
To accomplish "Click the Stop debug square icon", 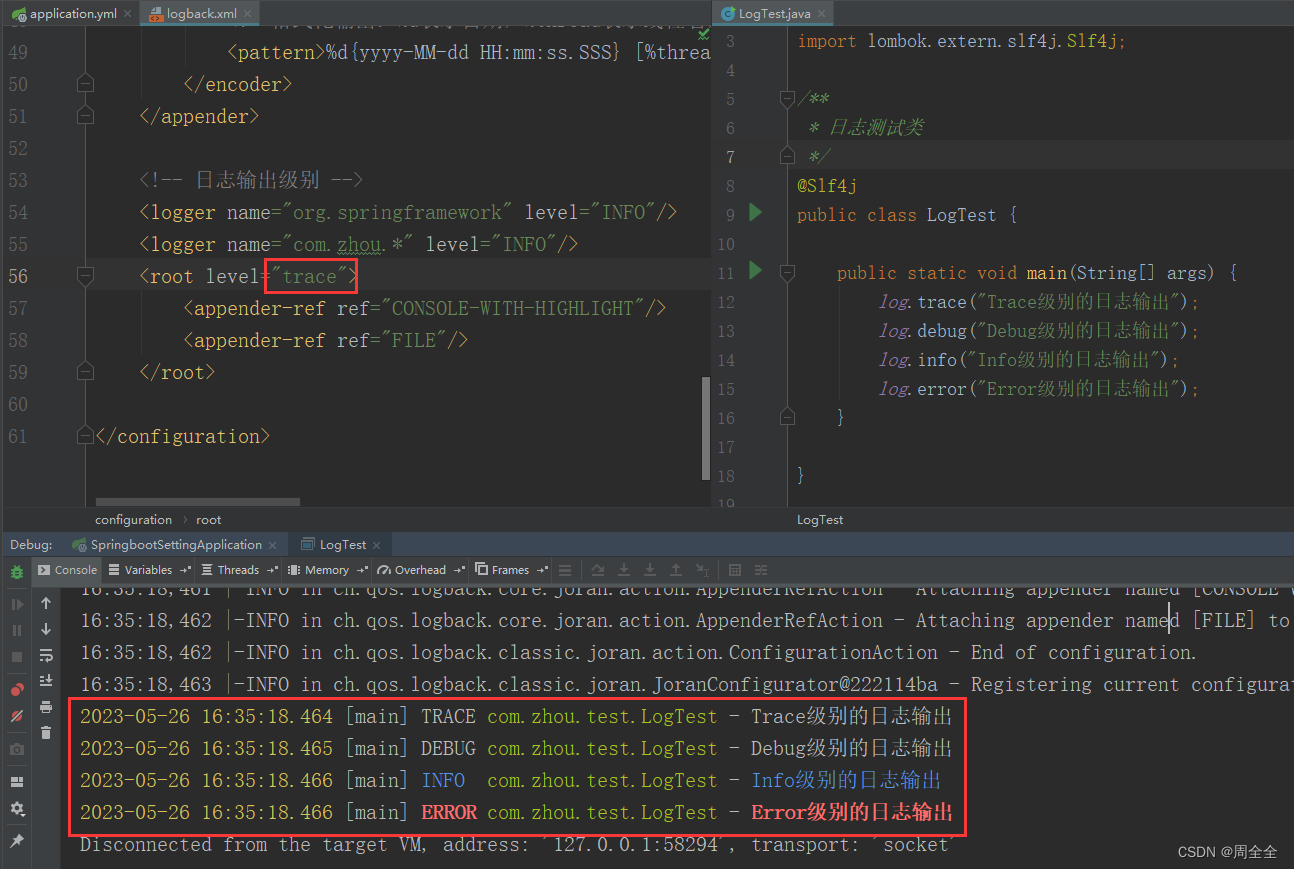I will 17,657.
